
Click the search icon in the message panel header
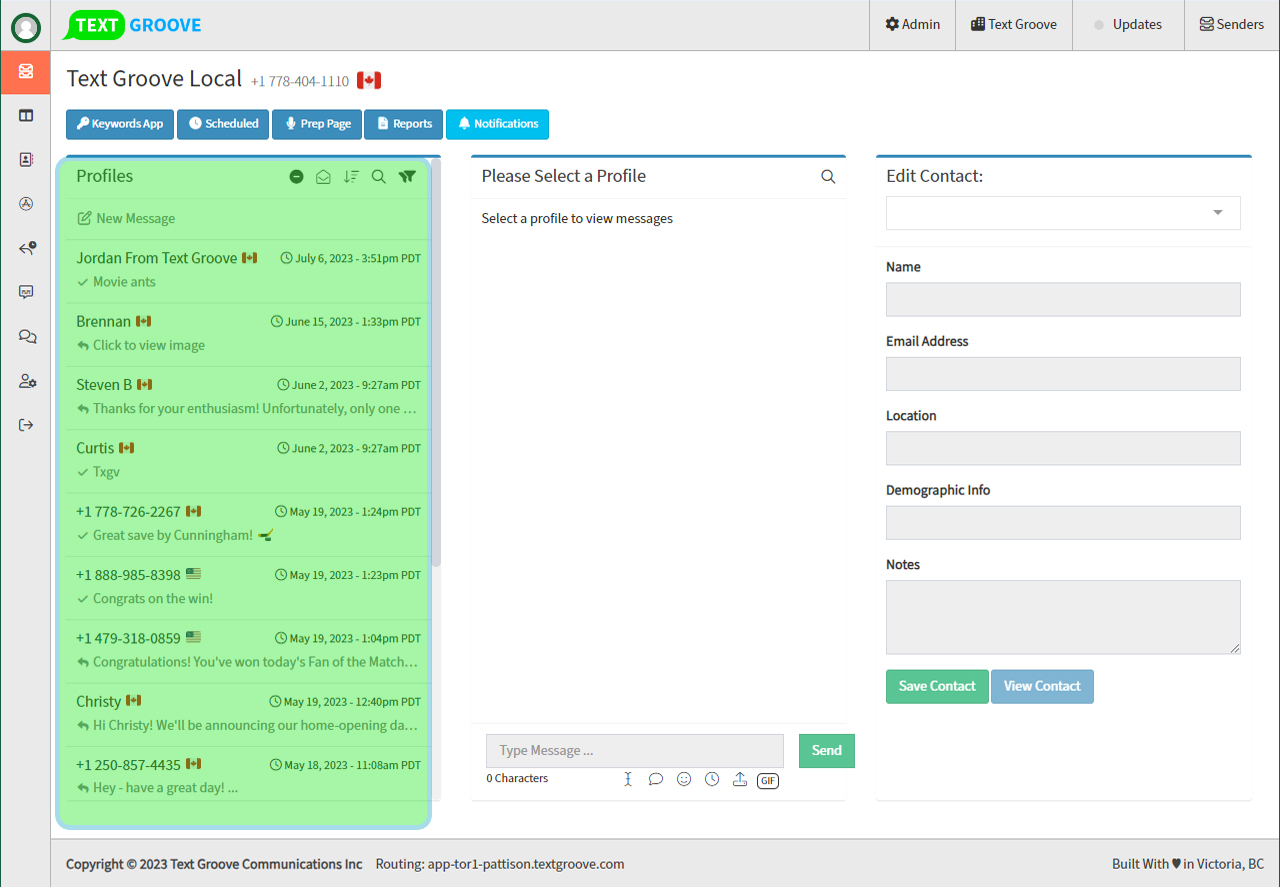pos(828,177)
